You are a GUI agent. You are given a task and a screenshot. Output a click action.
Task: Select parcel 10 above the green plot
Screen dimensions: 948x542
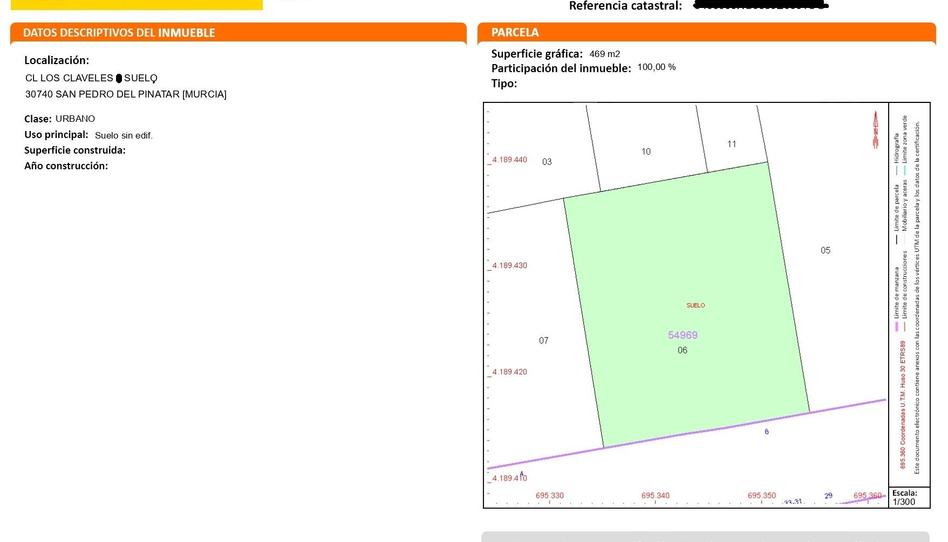[646, 152]
